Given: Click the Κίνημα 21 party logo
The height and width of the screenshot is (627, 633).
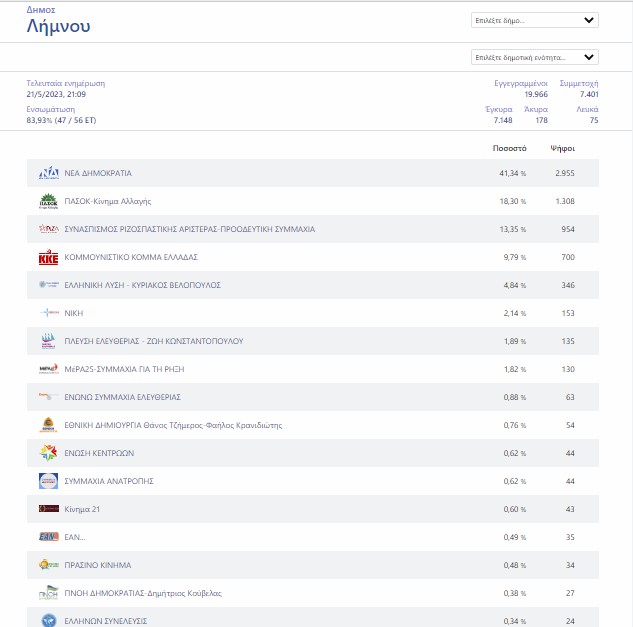Looking at the screenshot, I should (x=48, y=509).
